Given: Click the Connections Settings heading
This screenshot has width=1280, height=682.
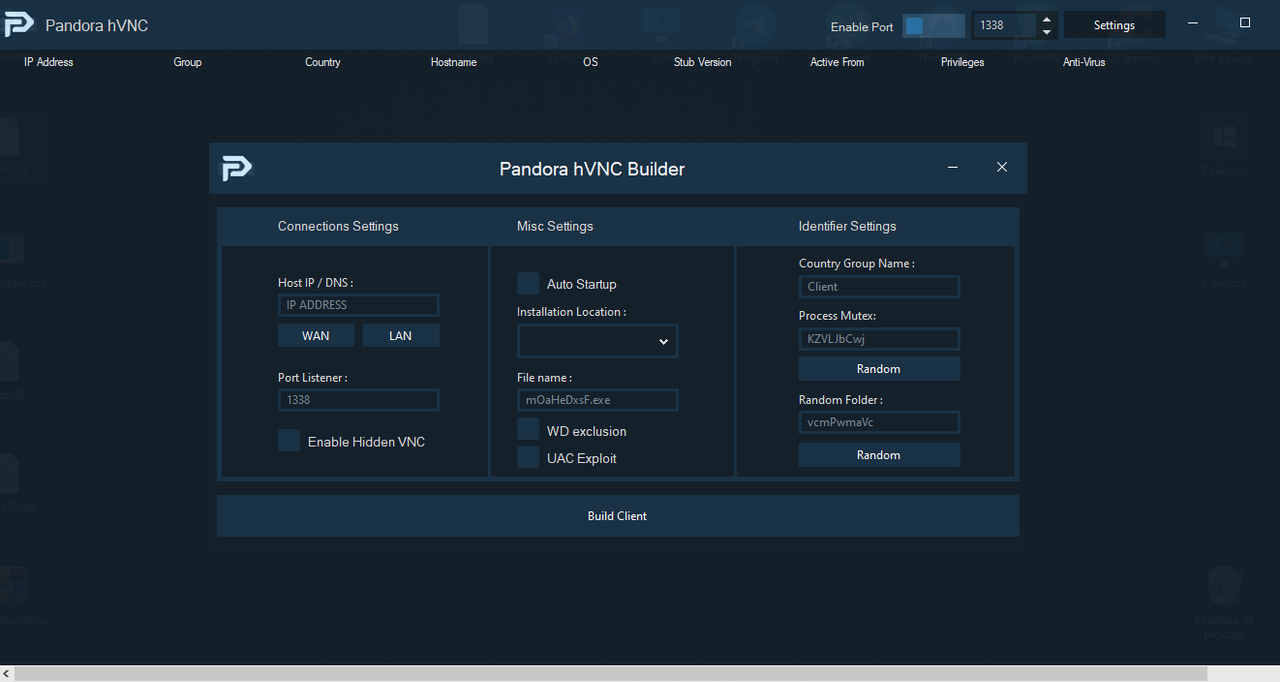Looking at the screenshot, I should point(338,226).
